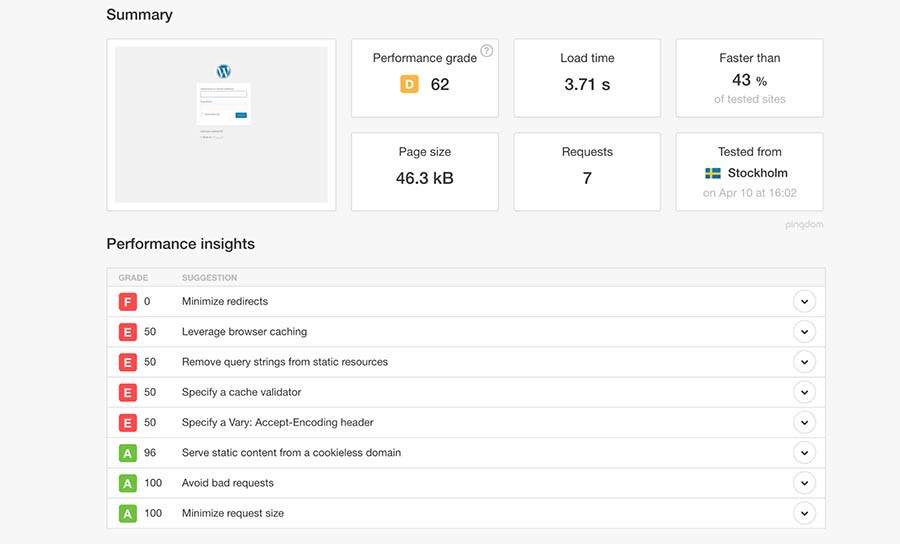Click the Performance grade help question mark icon
Image resolution: width=900 pixels, height=544 pixels.
click(486, 51)
